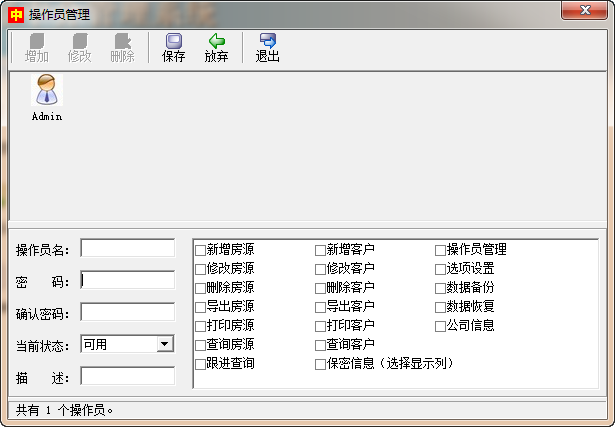Click the 确认密码 input field

127,312
